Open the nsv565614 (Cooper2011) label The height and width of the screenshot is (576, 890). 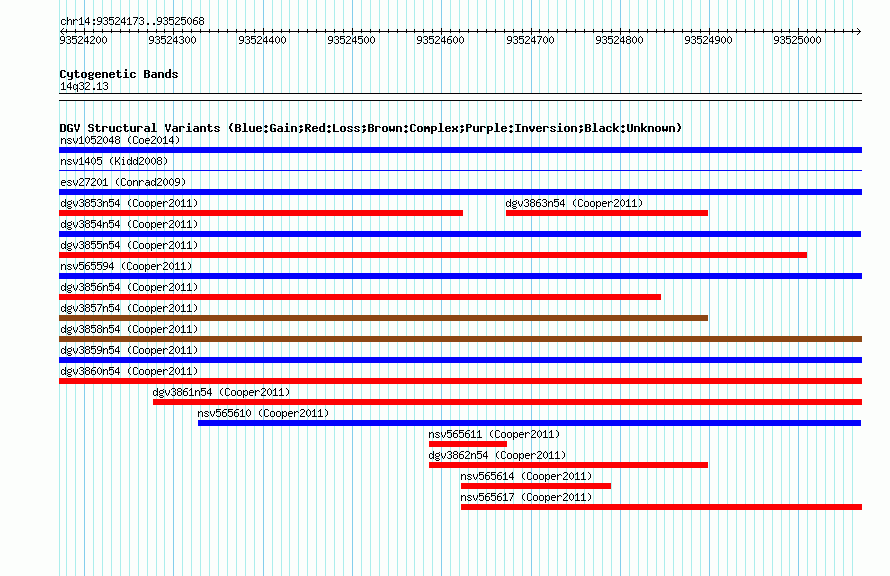pos(526,476)
